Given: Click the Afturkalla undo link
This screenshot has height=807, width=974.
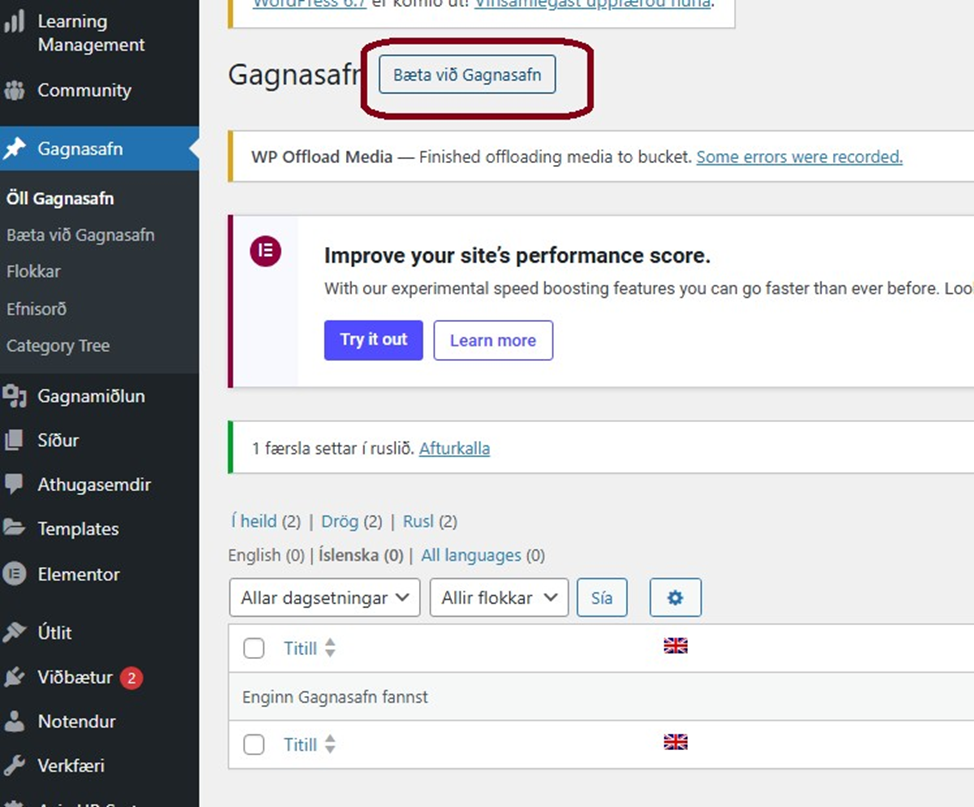Looking at the screenshot, I should point(454,448).
